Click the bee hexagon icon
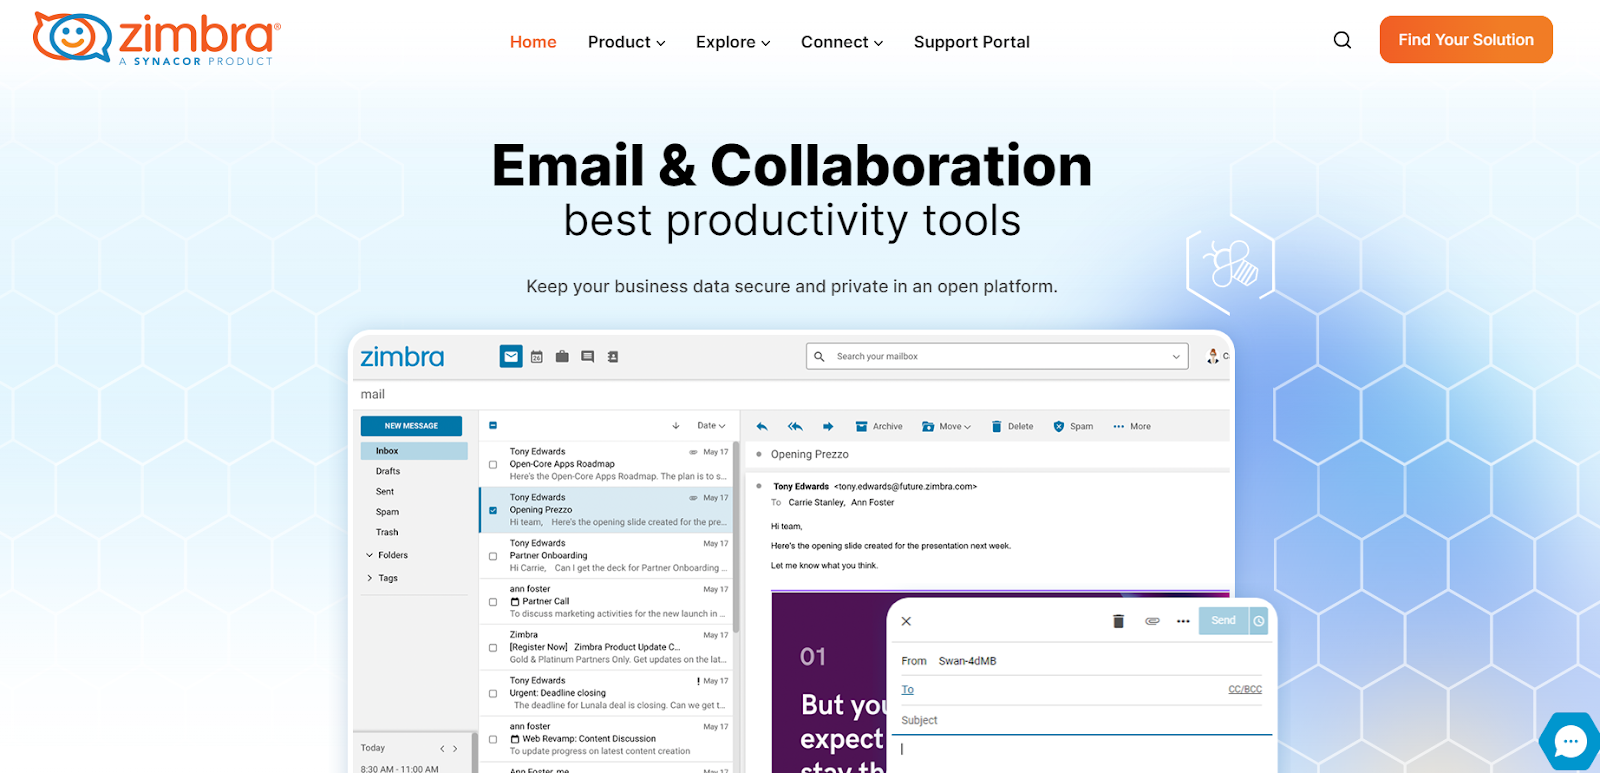This screenshot has height=773, width=1600. (1230, 264)
